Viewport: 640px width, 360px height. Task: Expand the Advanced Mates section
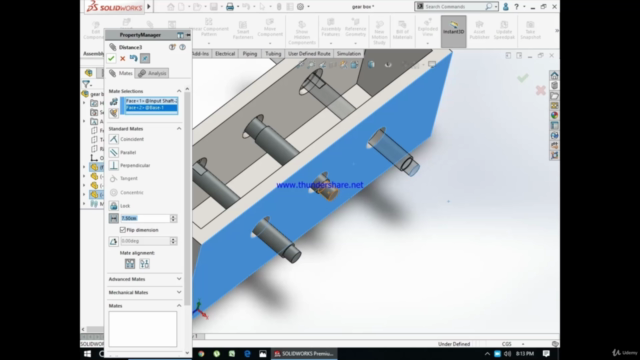point(179,279)
